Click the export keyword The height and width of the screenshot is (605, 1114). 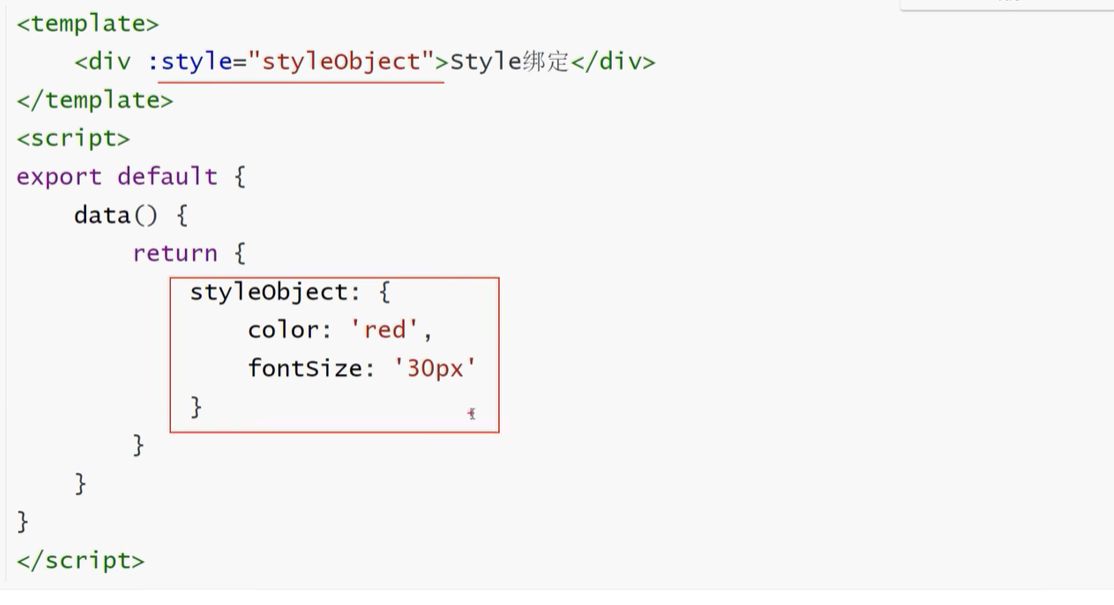[58, 177]
